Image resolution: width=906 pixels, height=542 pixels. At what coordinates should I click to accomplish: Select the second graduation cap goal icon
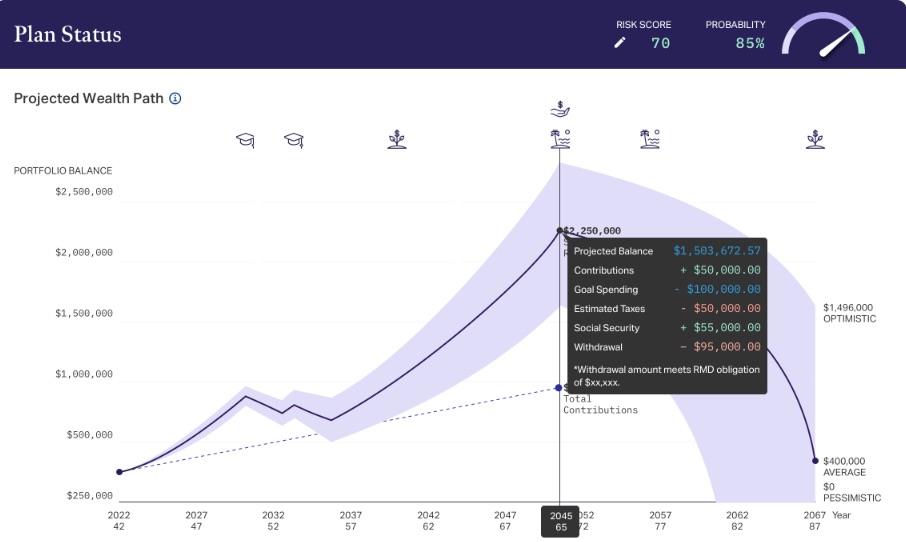point(293,140)
